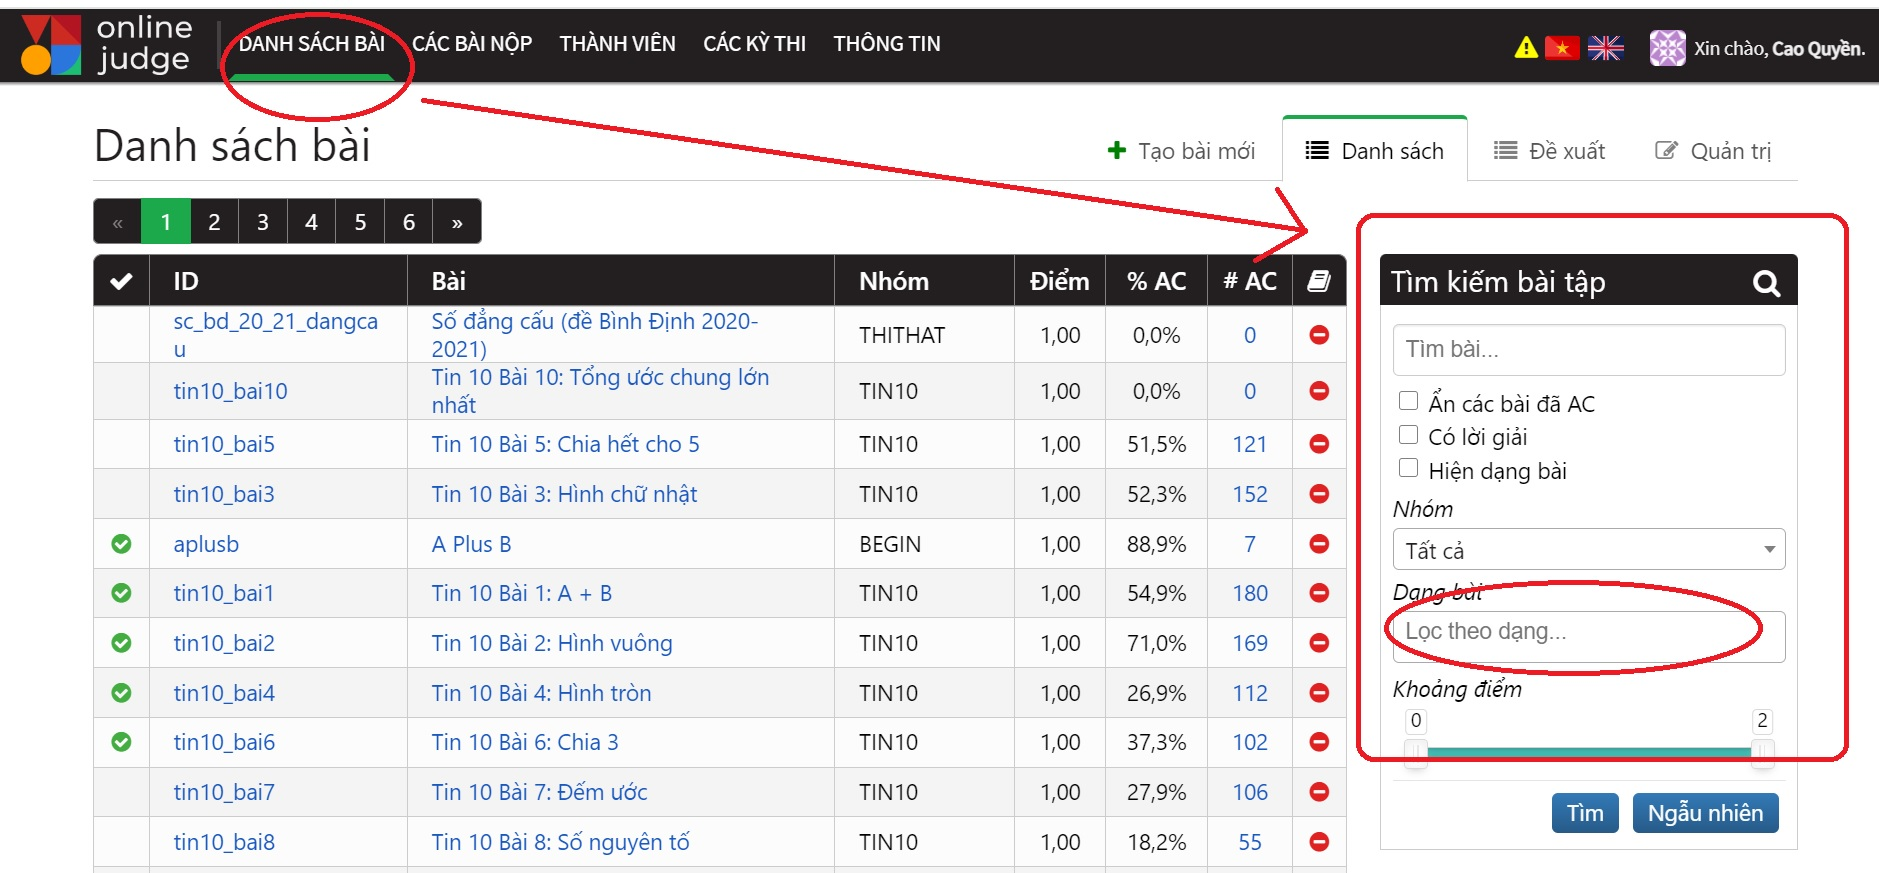
Task: Click the Online Judge logo
Action: coord(106,45)
